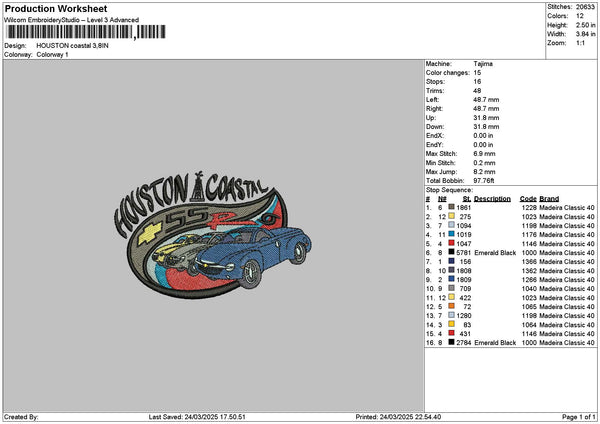Screen dimensions: 600x424
Task: Click the Stop Sequence label
Action: pos(449,190)
